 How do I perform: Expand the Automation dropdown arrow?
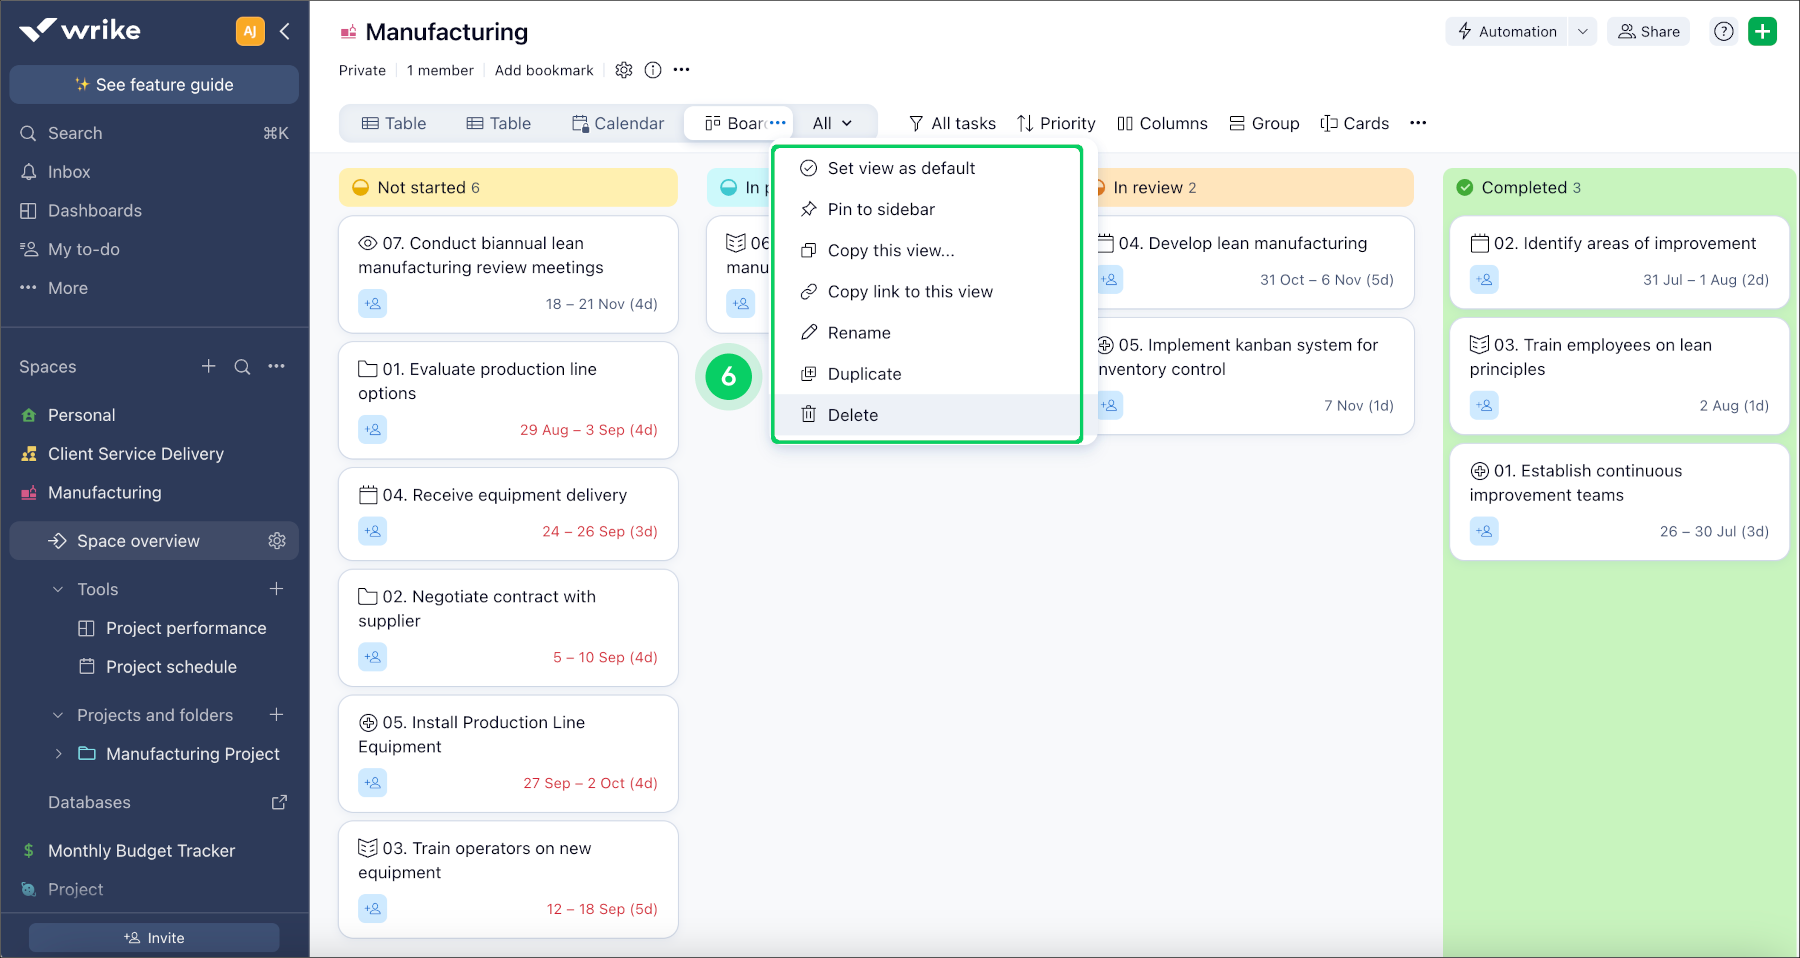tap(1583, 31)
